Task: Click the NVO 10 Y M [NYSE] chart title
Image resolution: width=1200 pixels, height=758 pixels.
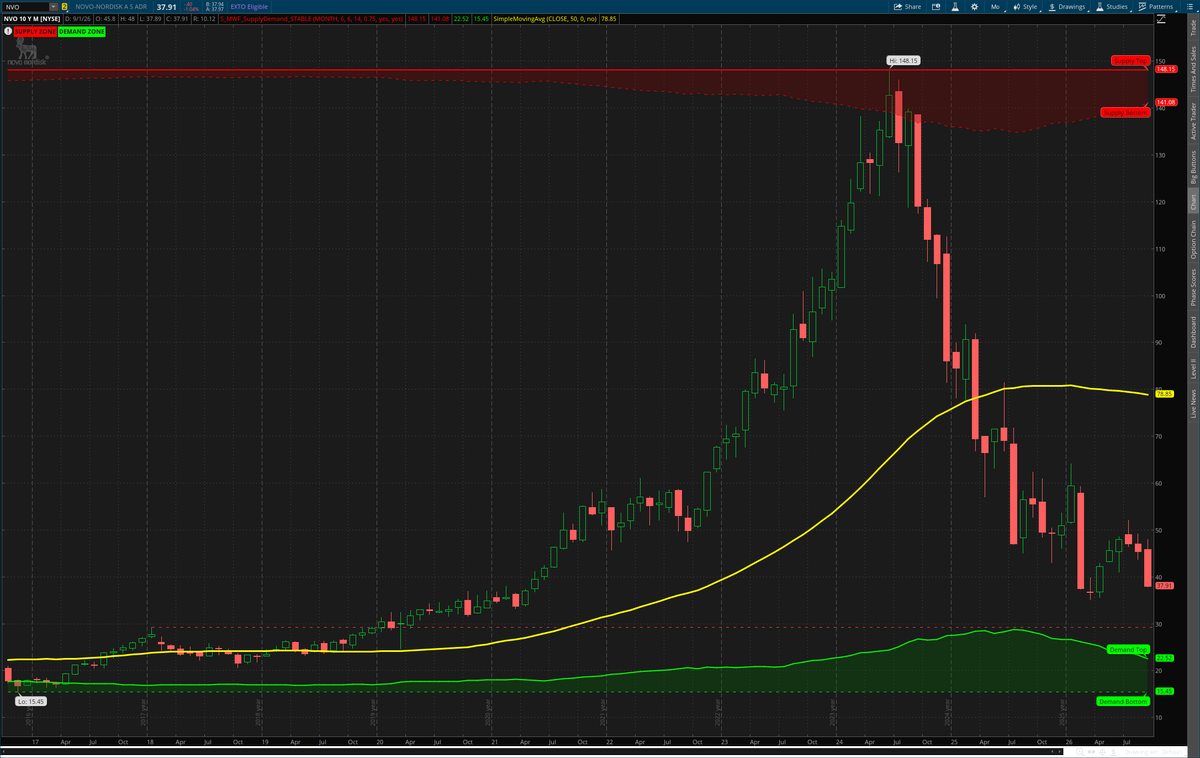Action: (32, 18)
